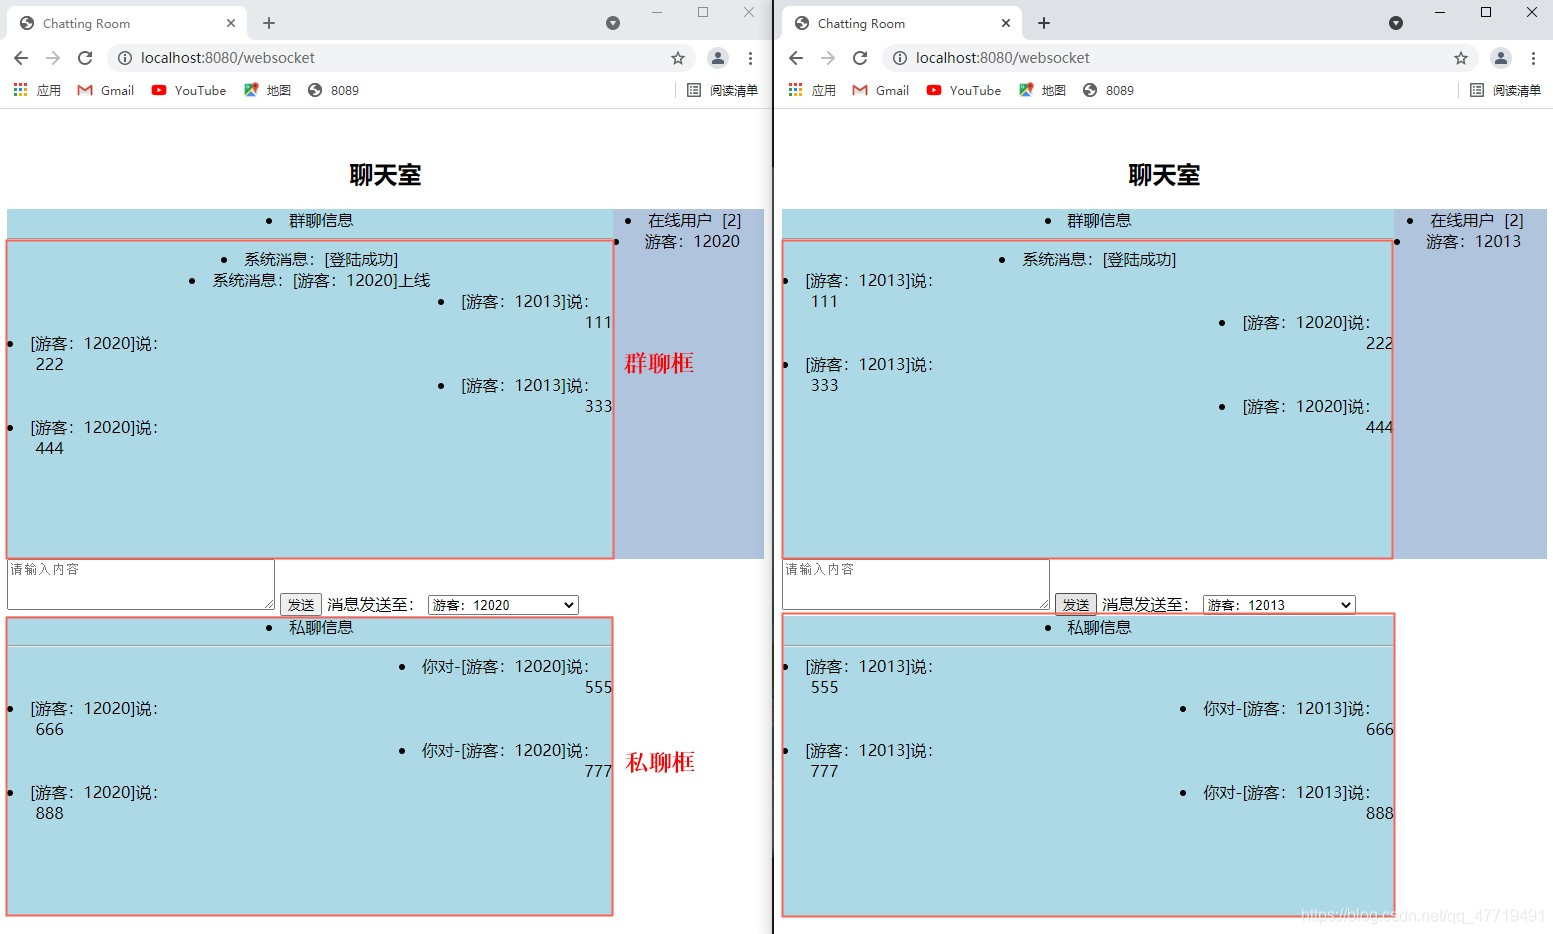1553x934 pixels.
Task: Go forward in left browser window
Action: point(53,58)
